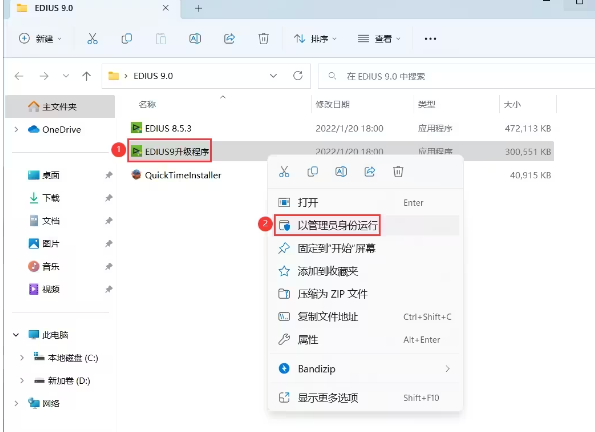The image size is (595, 432).
Task: Click the Cut icon in the Explorer toolbar
Action: (92, 39)
